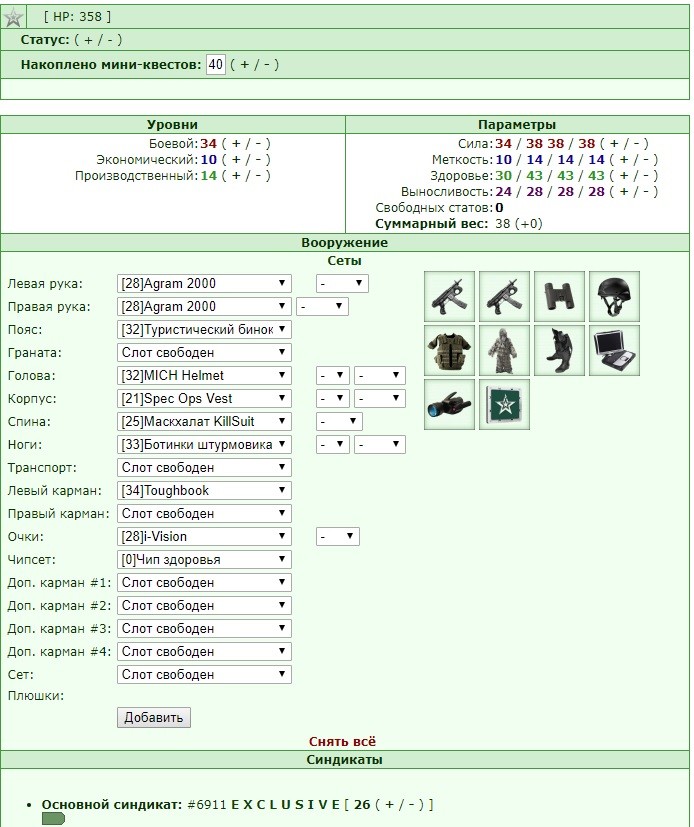Click the Spec Ops Vest icon
This screenshot has width=694, height=827.
click(449, 351)
